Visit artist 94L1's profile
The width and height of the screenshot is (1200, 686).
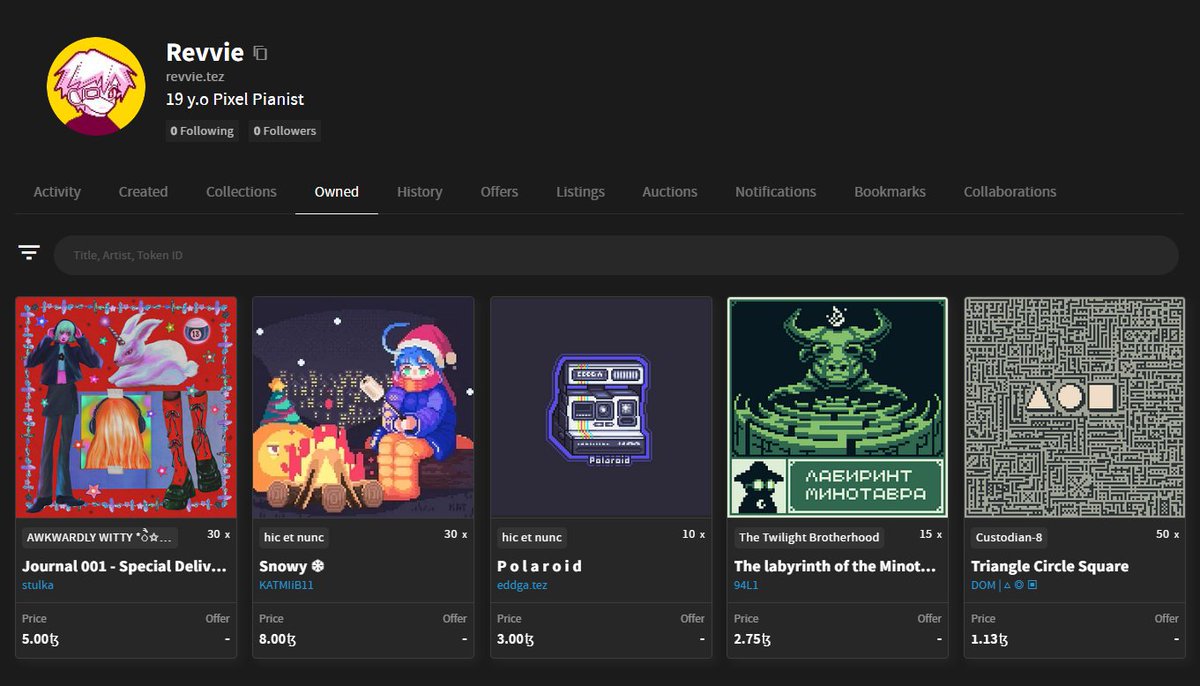click(746, 585)
